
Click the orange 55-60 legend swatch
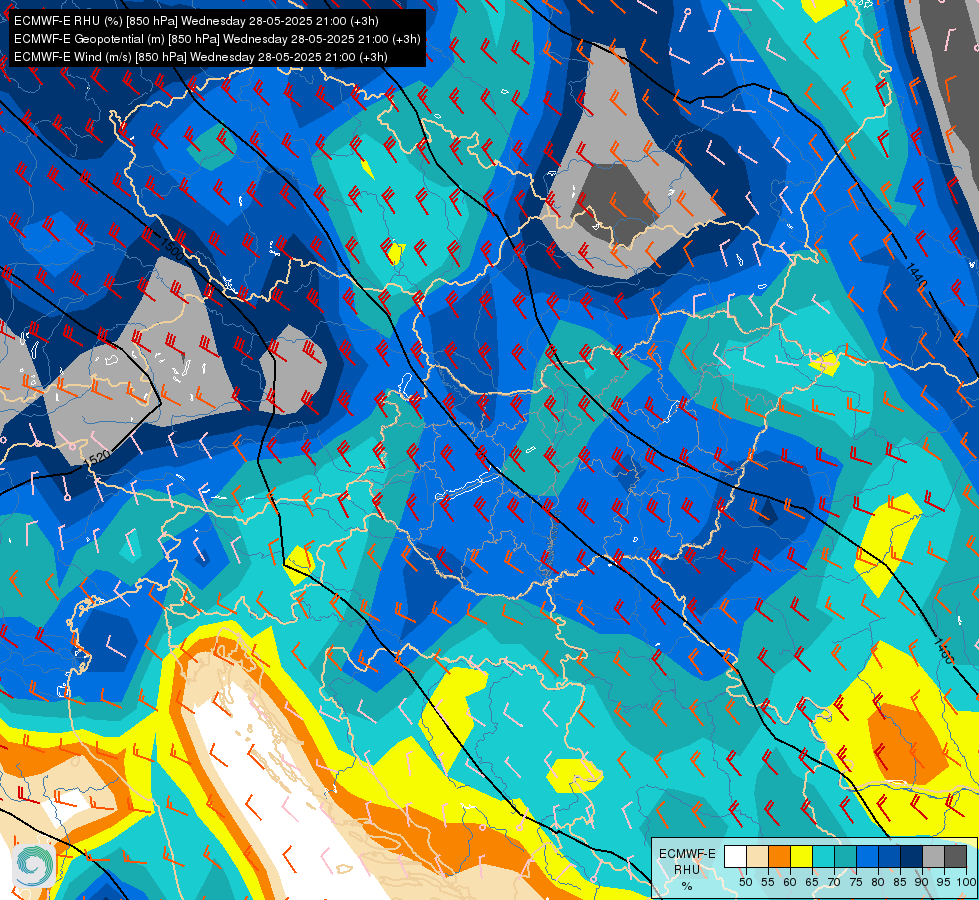pyautogui.click(x=779, y=856)
